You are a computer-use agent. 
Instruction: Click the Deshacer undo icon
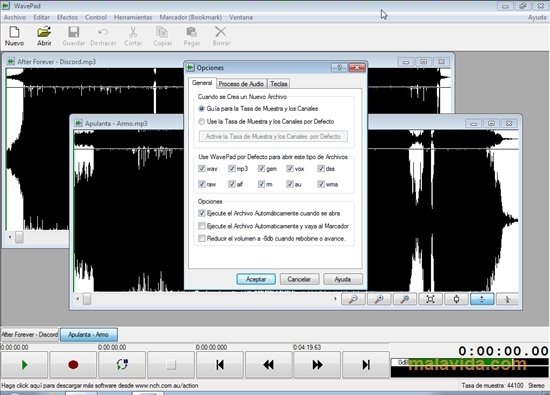103,36
